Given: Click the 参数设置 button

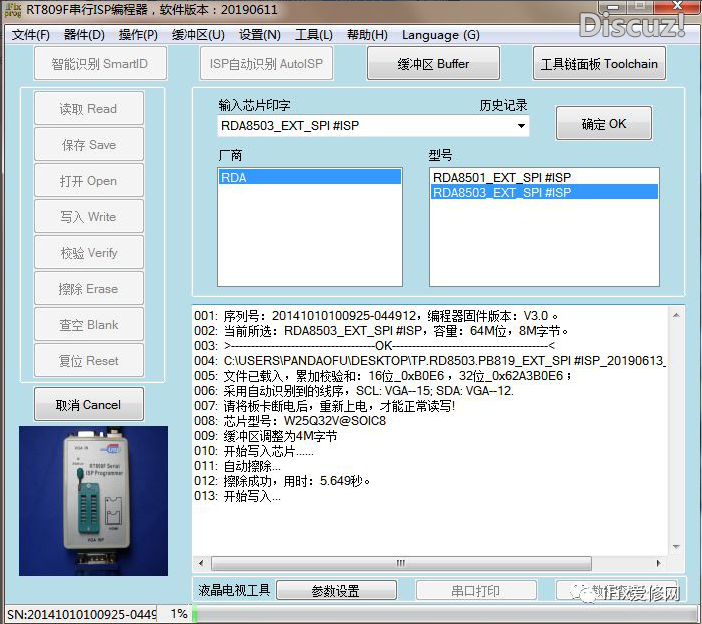Looking at the screenshot, I should tap(336, 590).
